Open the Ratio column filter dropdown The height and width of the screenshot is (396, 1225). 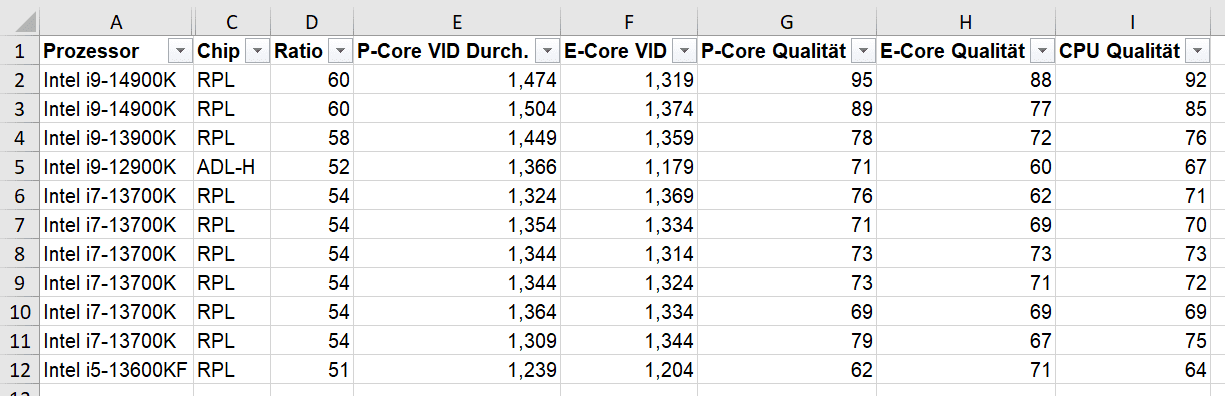pyautogui.click(x=340, y=51)
